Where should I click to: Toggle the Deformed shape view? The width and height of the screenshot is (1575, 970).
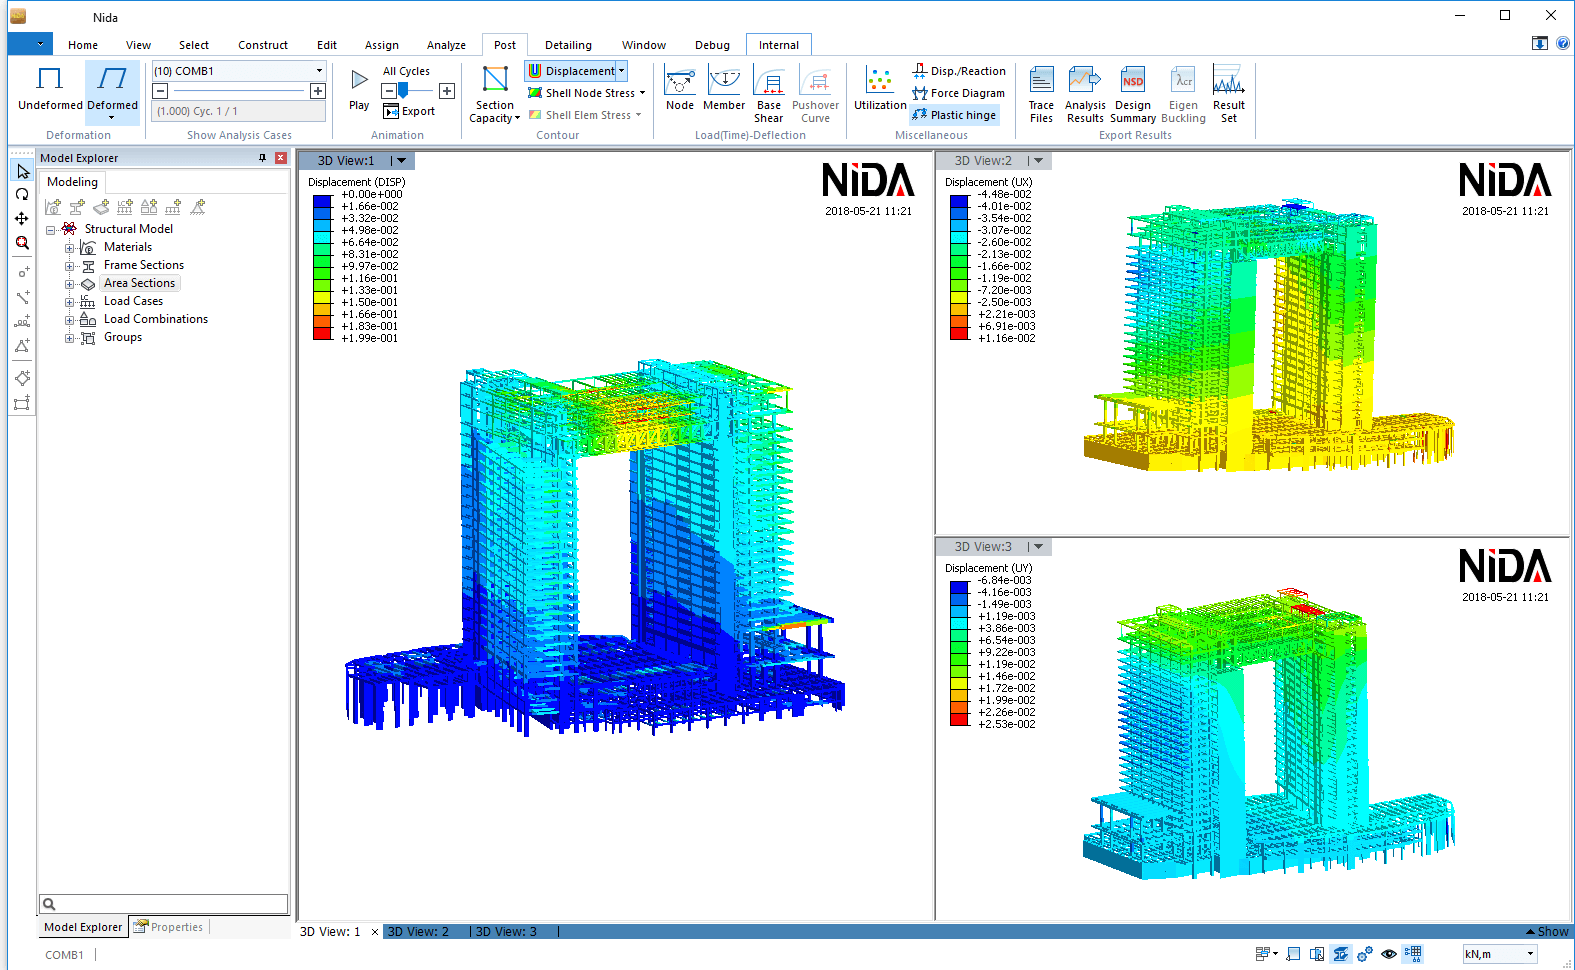tap(112, 90)
